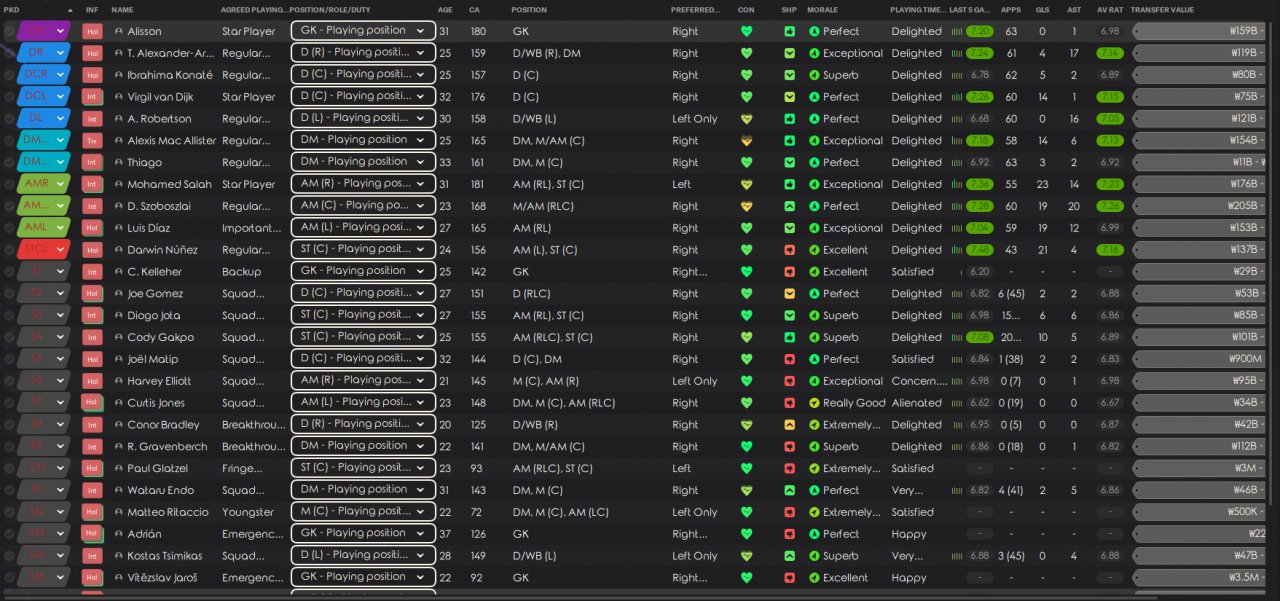
Task: Click Virgil van Dijk's Int info badge
Action: [x=92, y=97]
